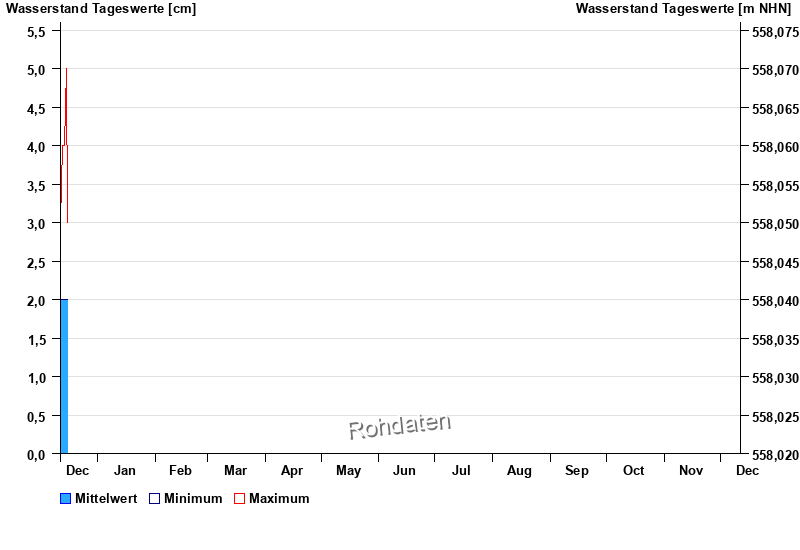Click the red maximum line on the chart
The width and height of the screenshot is (800, 550).
(66, 100)
